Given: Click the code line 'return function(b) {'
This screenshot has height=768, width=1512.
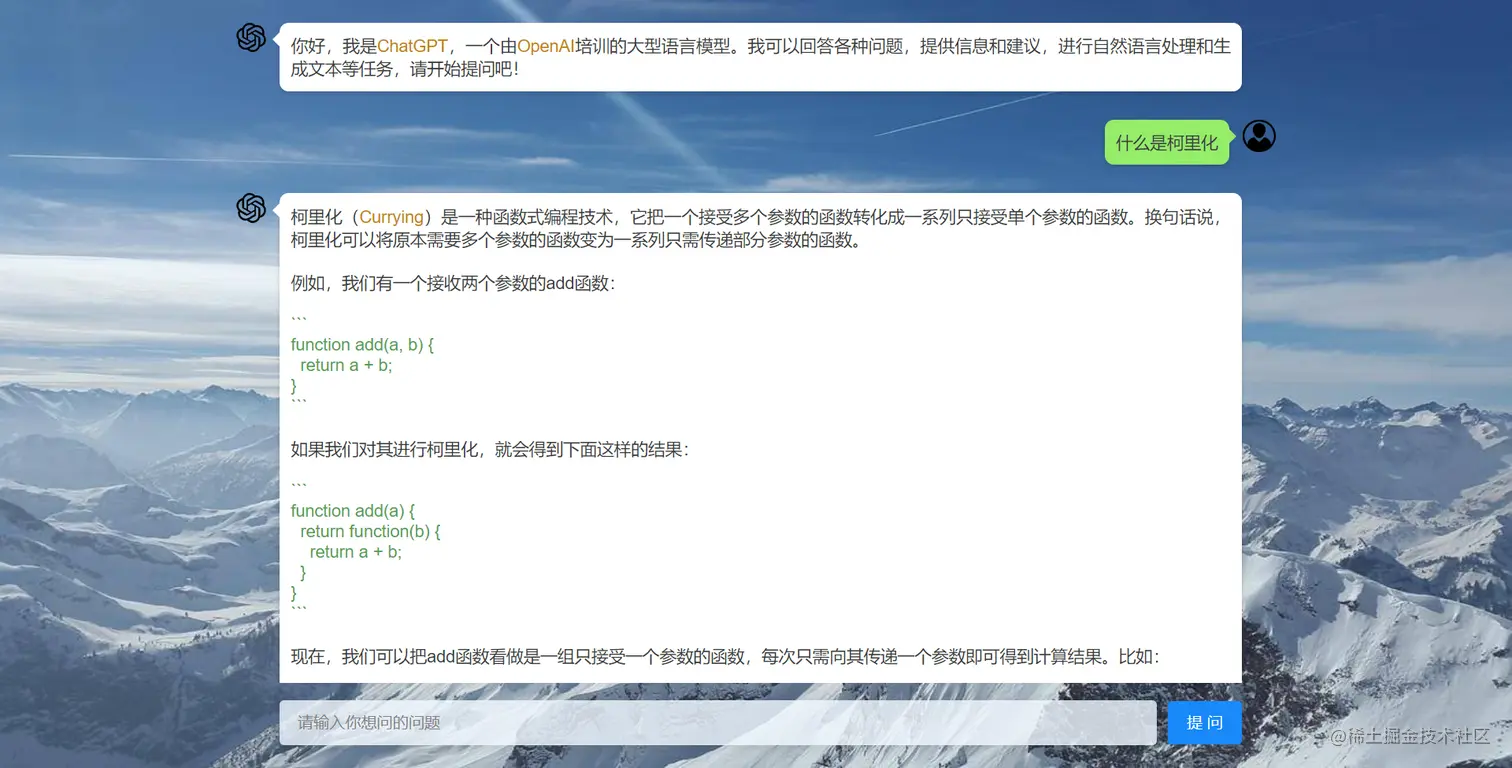Looking at the screenshot, I should [x=370, y=531].
